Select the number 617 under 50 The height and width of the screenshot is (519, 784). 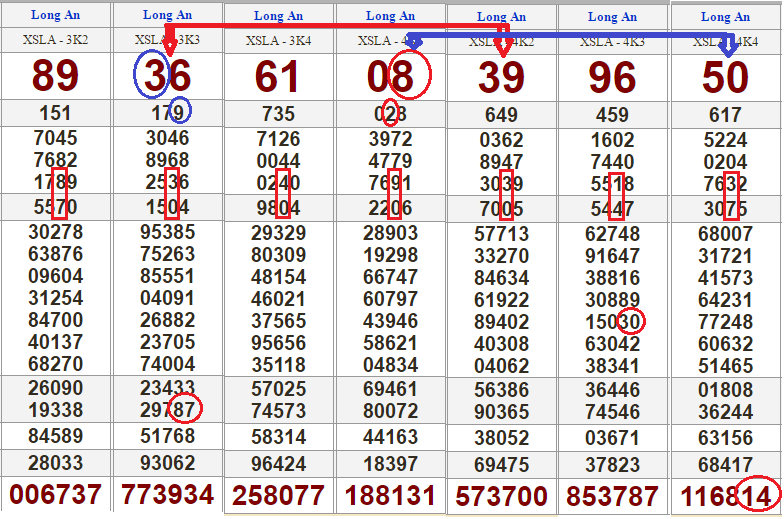pos(725,115)
